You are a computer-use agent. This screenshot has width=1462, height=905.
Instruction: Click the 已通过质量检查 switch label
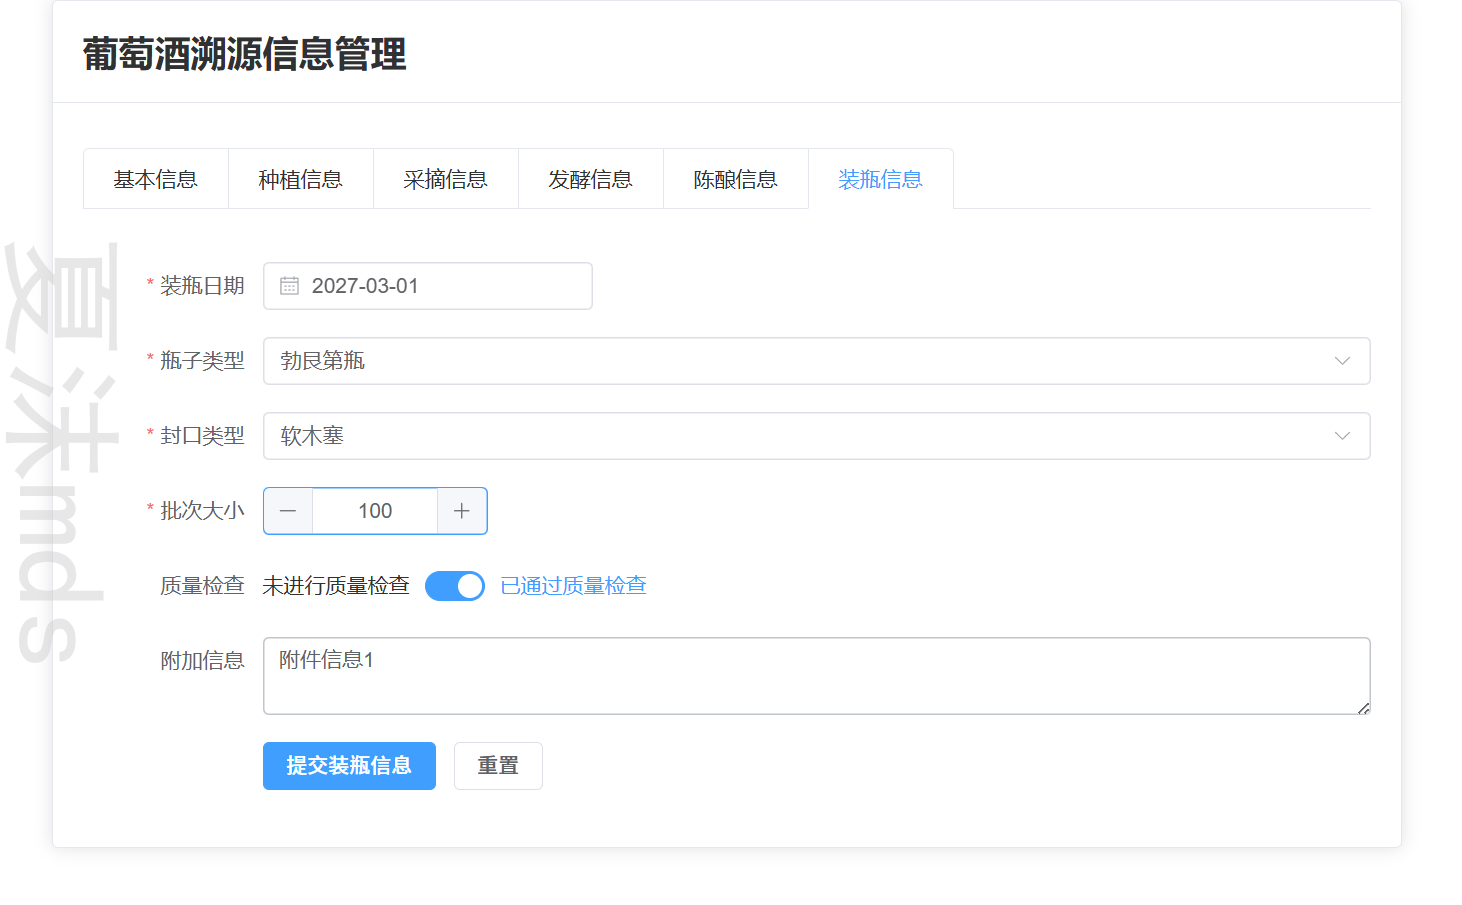pyautogui.click(x=573, y=586)
